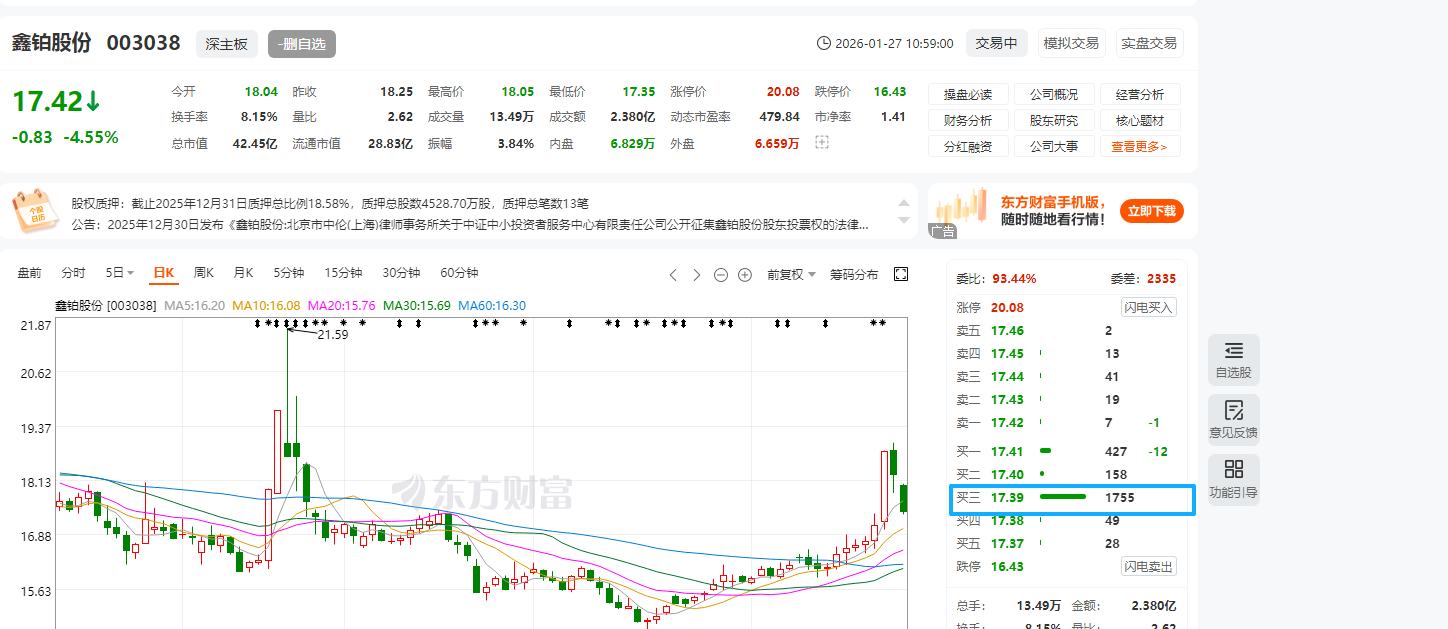Open the 功能引导 guide icon
This screenshot has width=1448, height=629.
click(1233, 480)
